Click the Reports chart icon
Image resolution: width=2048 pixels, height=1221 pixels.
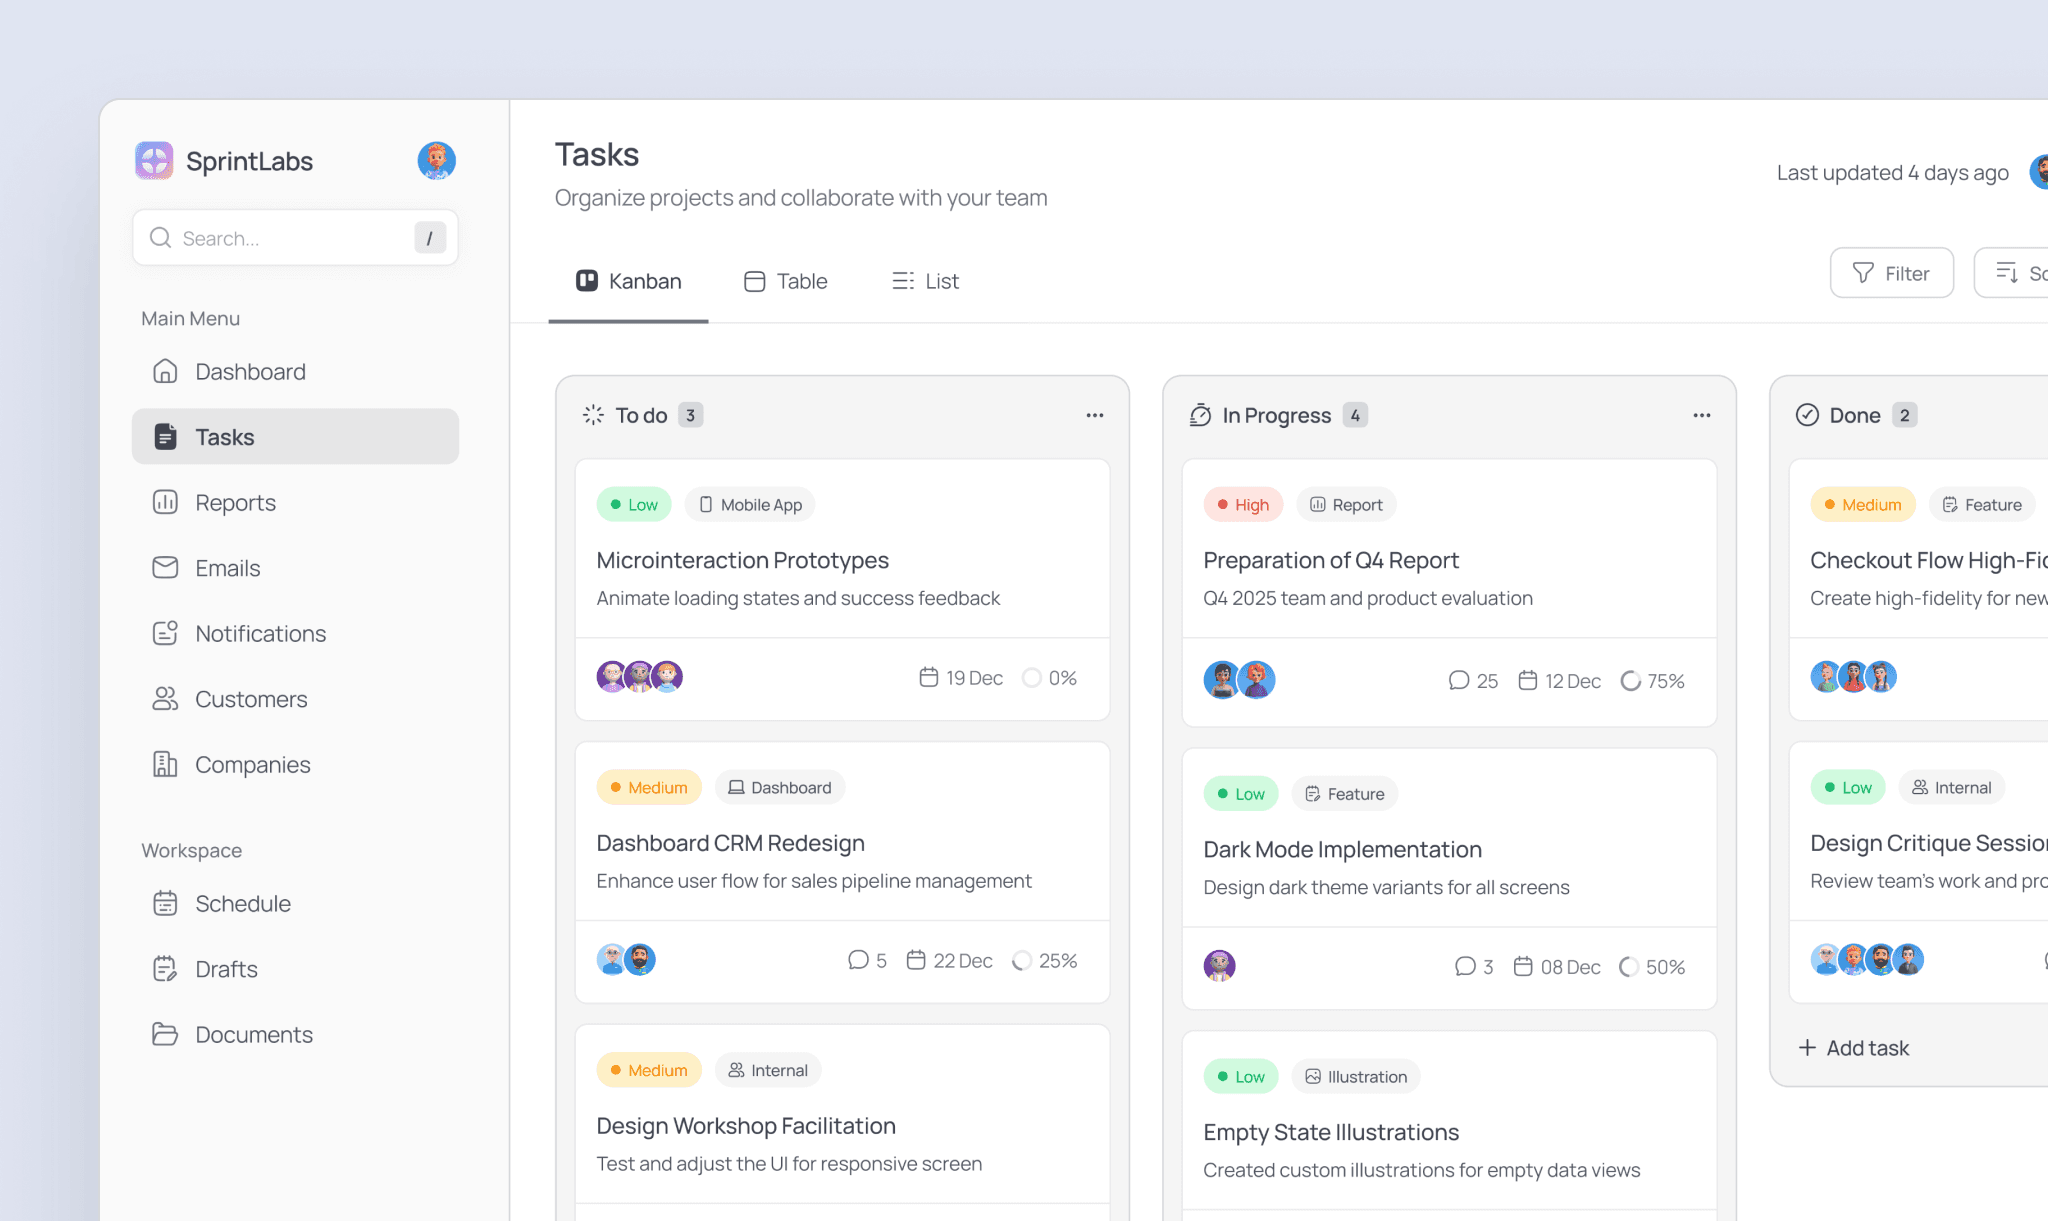click(165, 503)
